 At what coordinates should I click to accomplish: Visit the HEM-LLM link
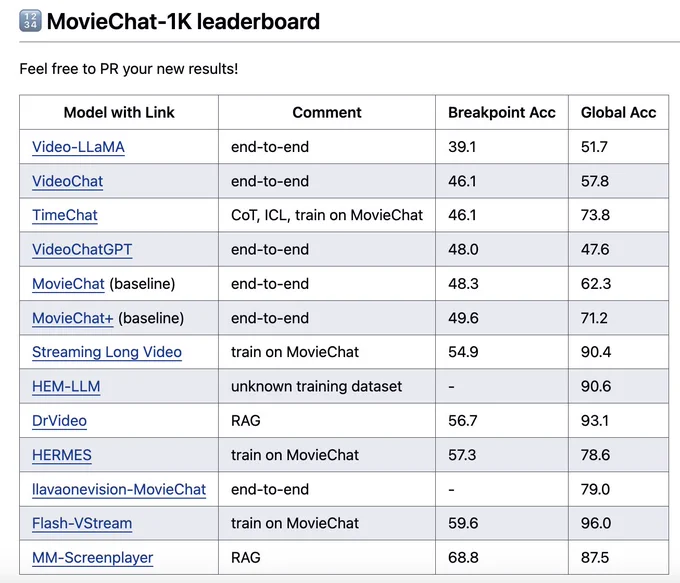coord(66,386)
